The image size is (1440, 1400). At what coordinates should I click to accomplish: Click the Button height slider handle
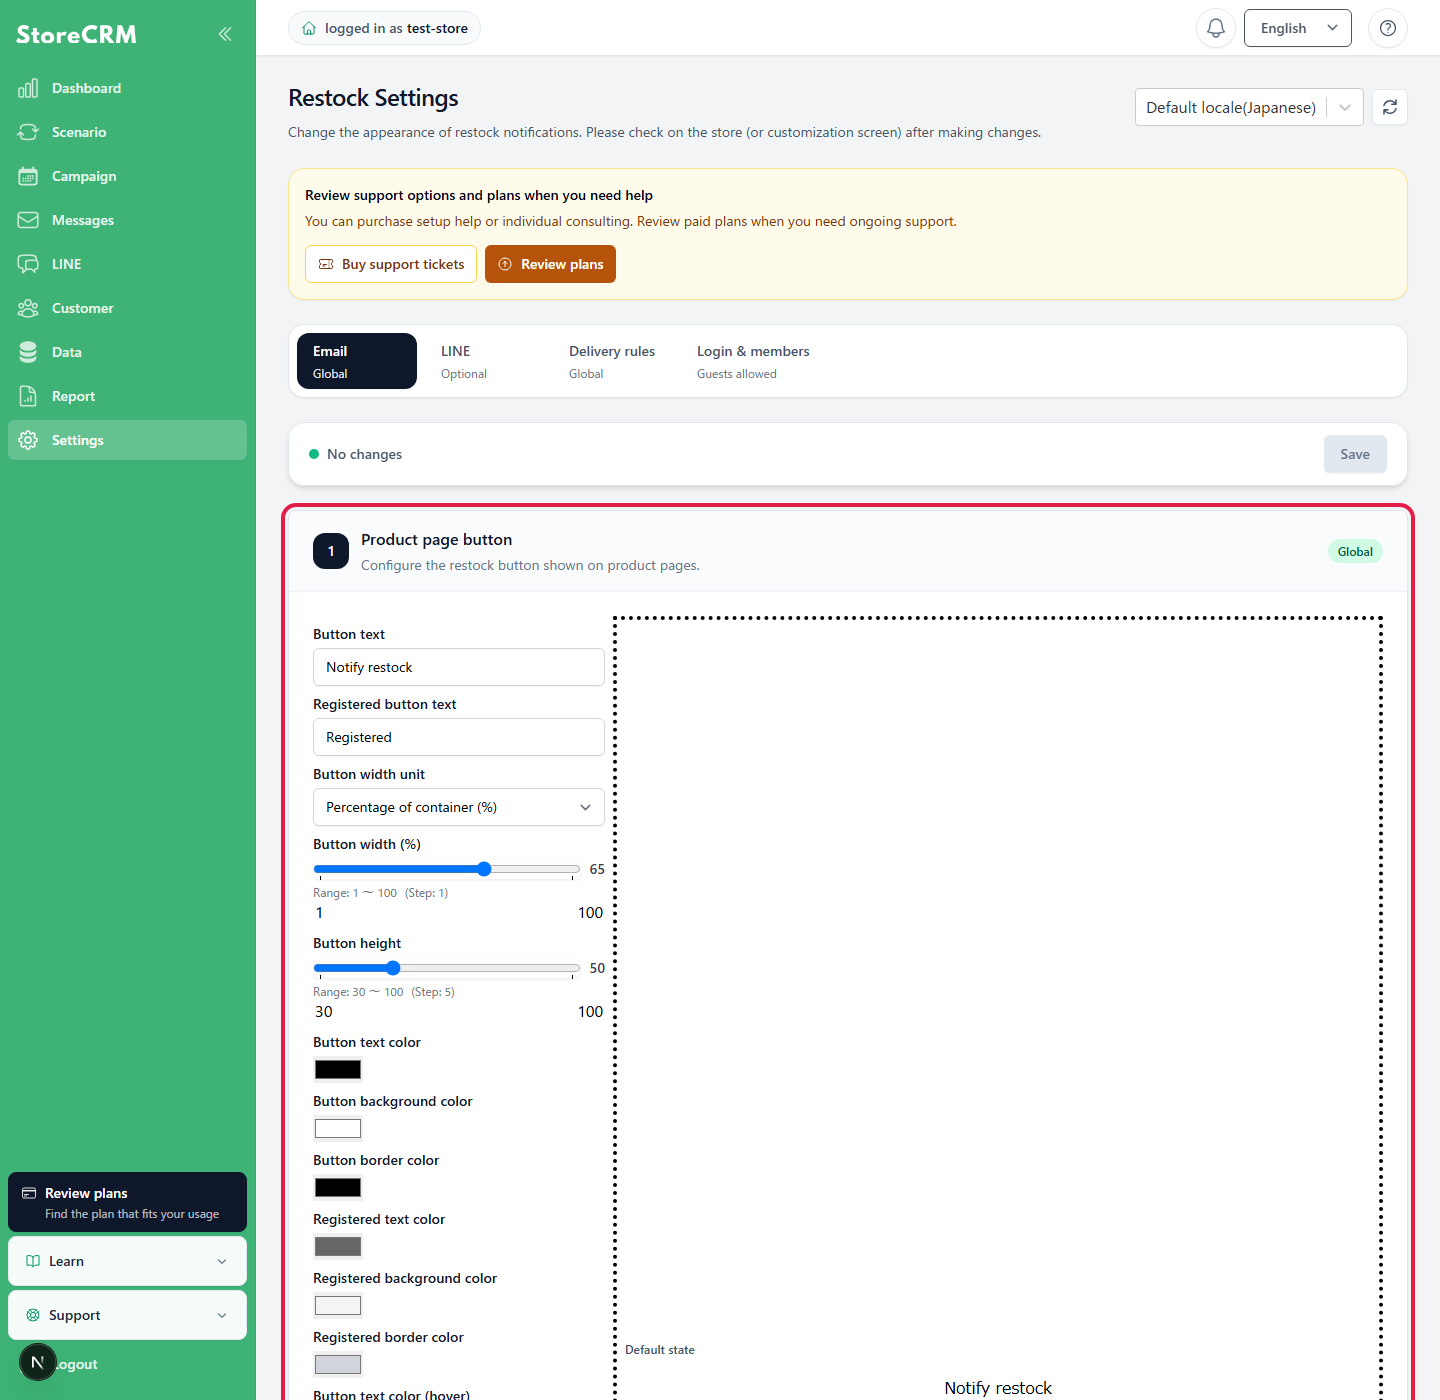coord(393,968)
